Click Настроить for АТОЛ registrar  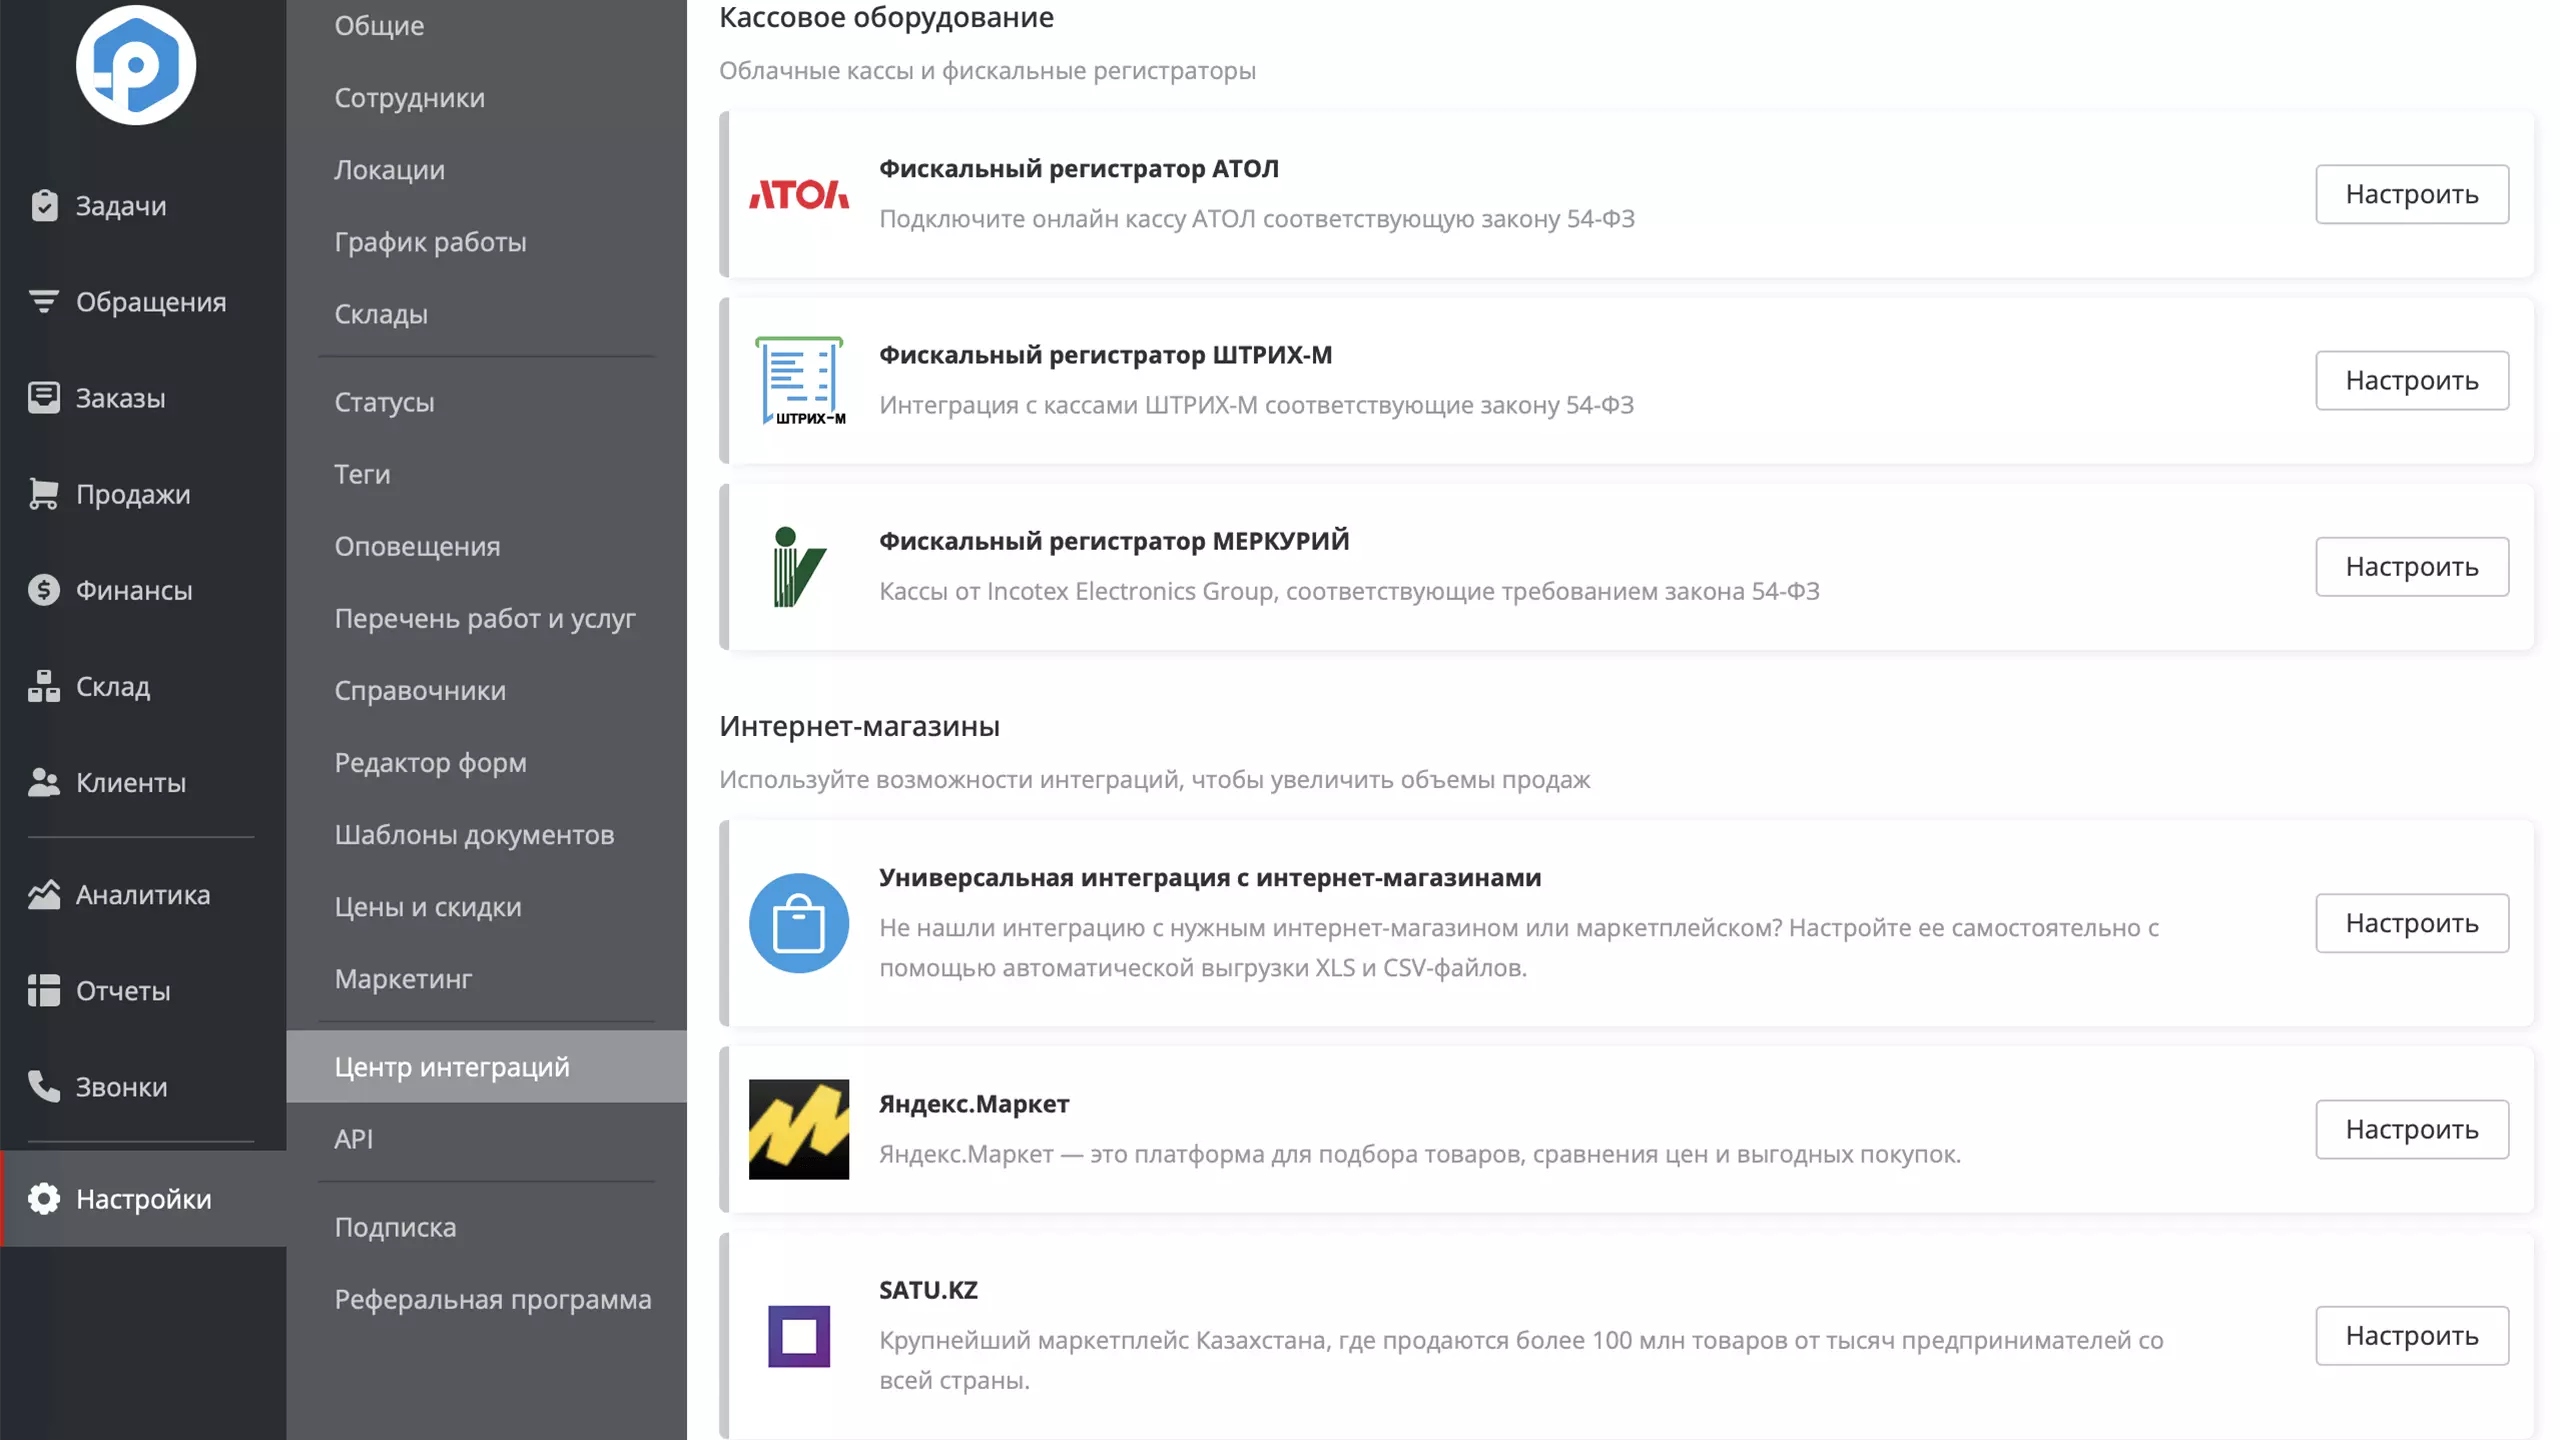click(x=2412, y=194)
